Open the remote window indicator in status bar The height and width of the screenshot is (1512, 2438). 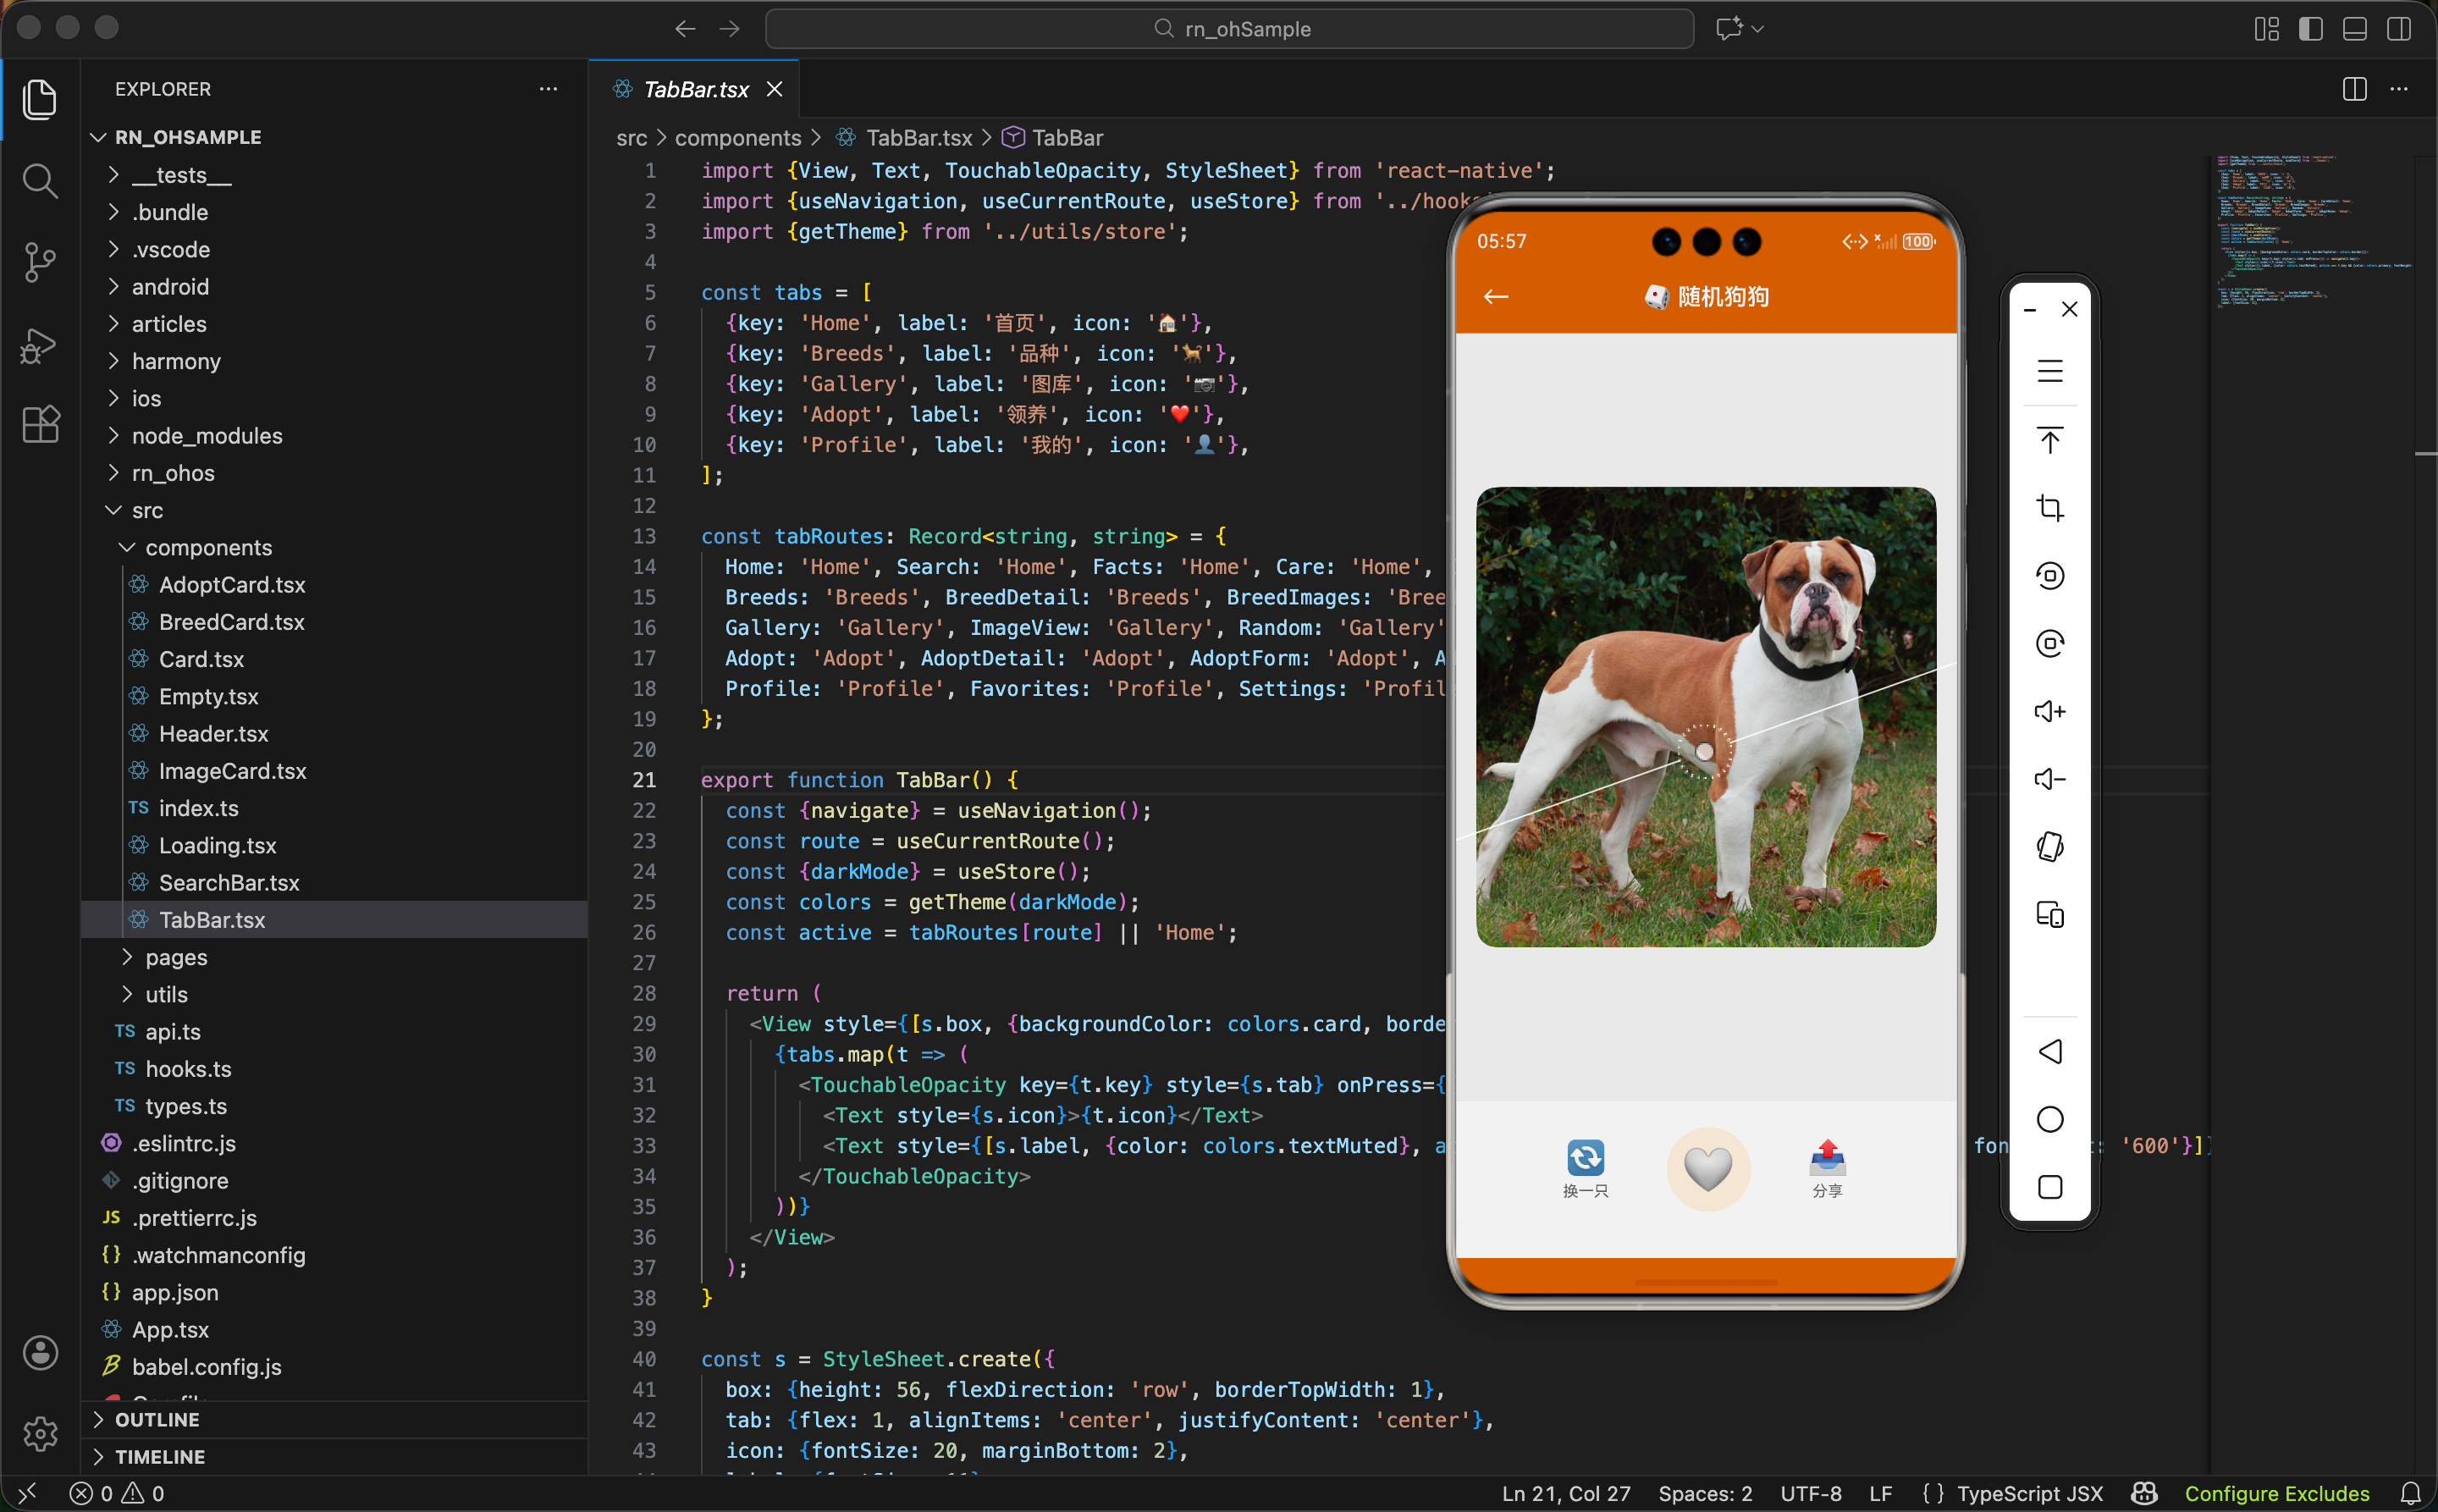click(27, 1493)
